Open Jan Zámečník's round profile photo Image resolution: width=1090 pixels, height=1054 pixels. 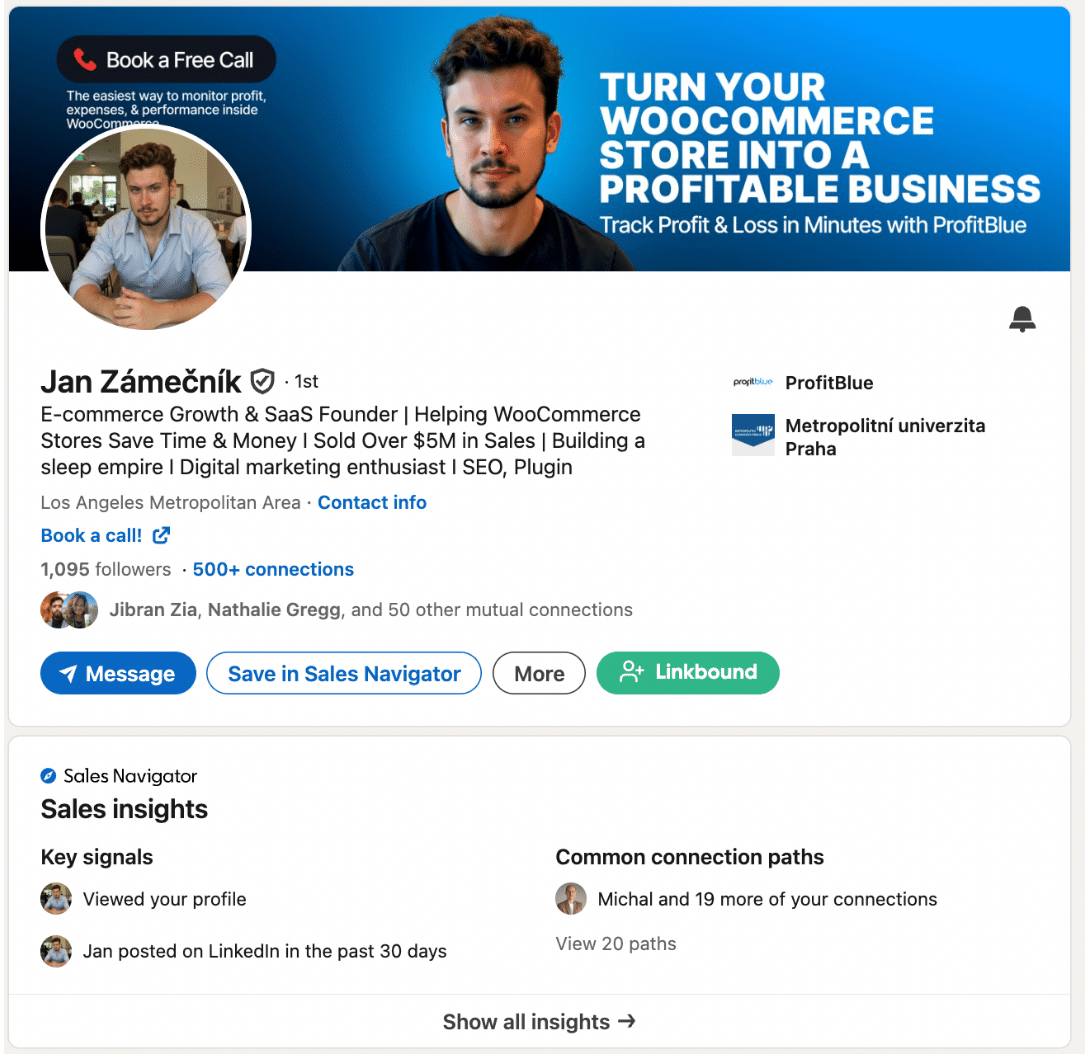click(x=147, y=229)
